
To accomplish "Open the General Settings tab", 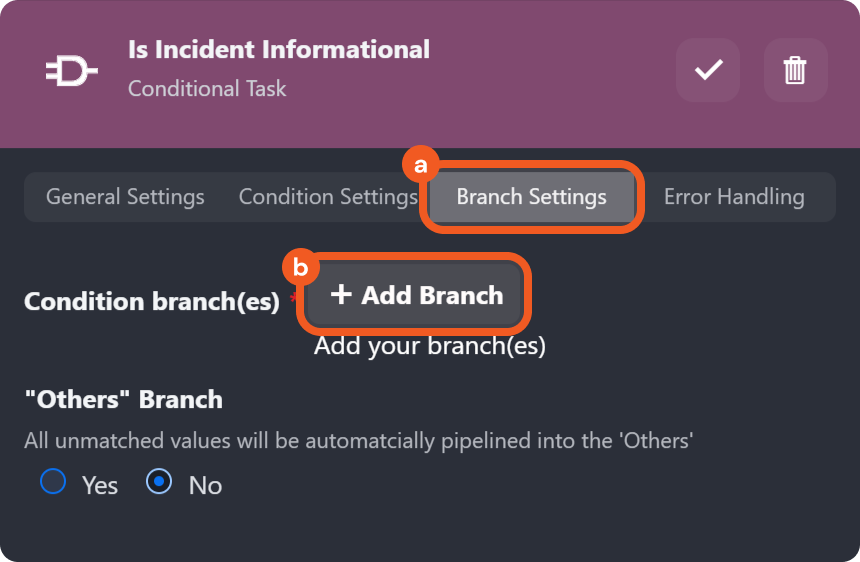I will 125,197.
